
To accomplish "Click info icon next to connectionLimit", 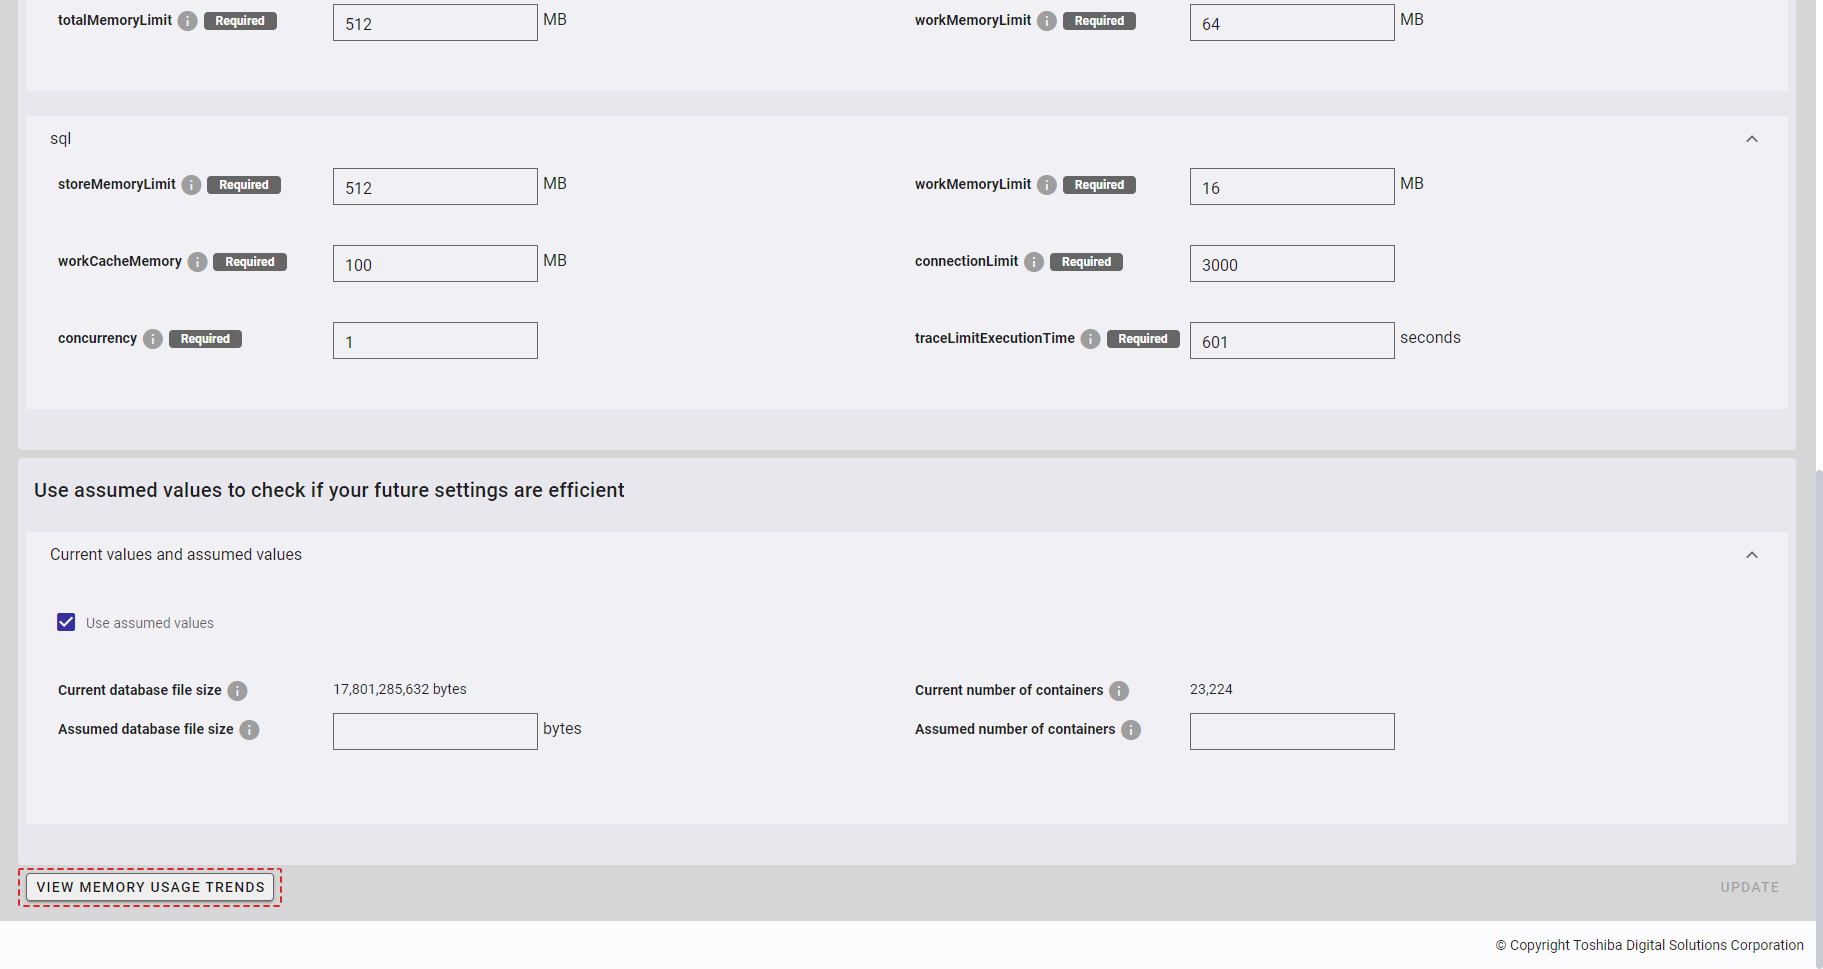I will 1034,262.
